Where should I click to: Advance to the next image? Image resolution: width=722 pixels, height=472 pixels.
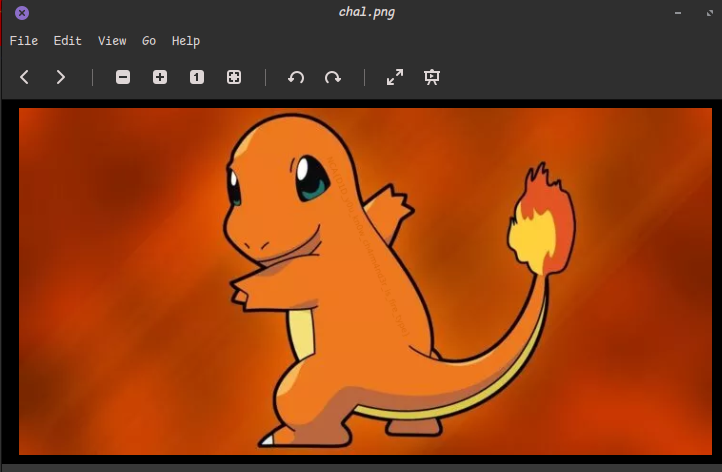coord(61,77)
